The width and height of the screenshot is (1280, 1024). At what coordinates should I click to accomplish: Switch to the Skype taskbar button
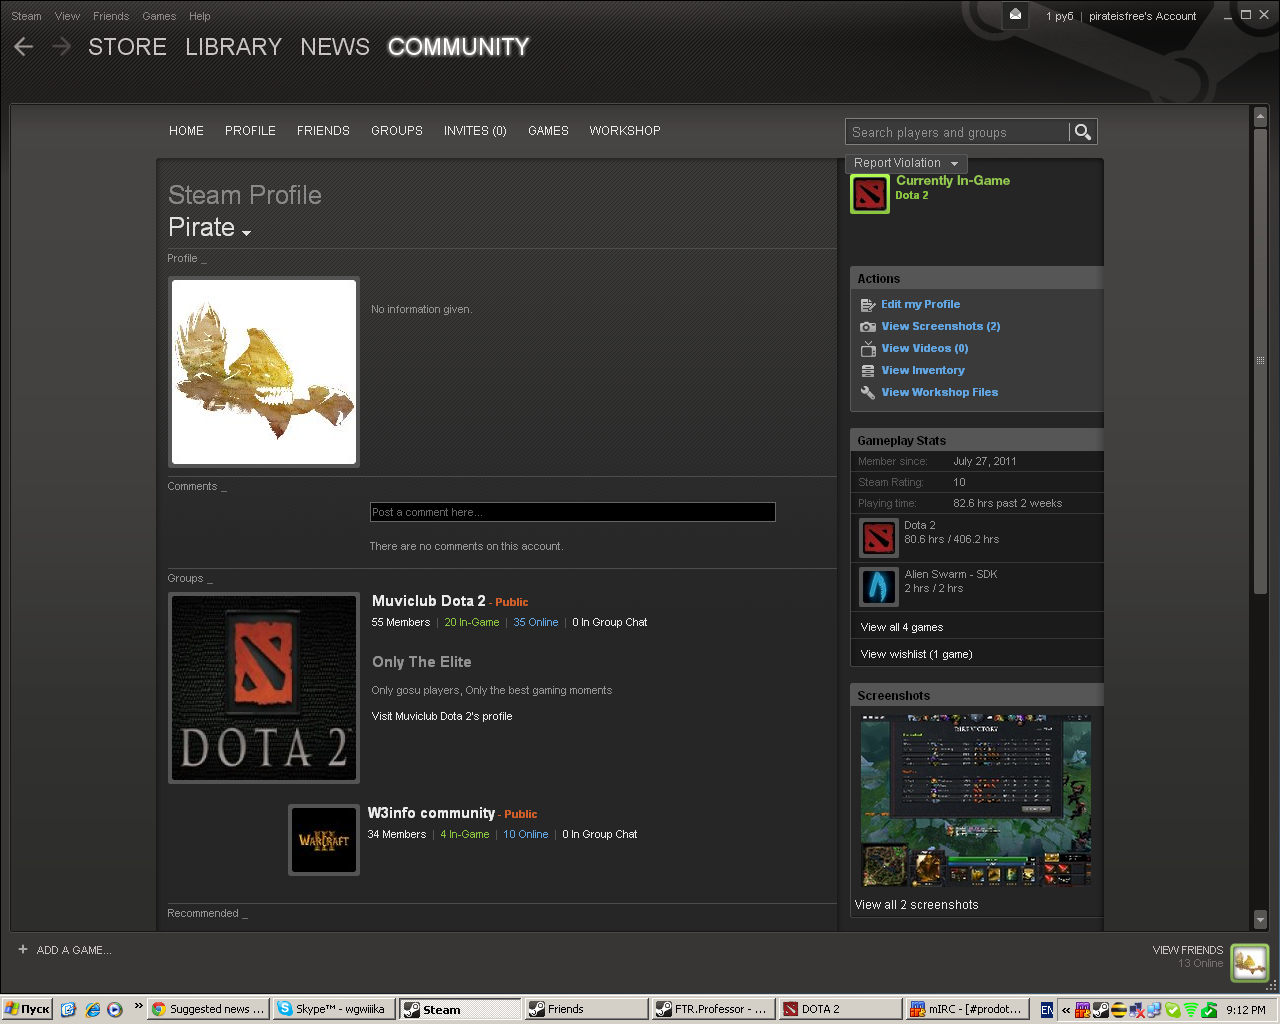334,1009
